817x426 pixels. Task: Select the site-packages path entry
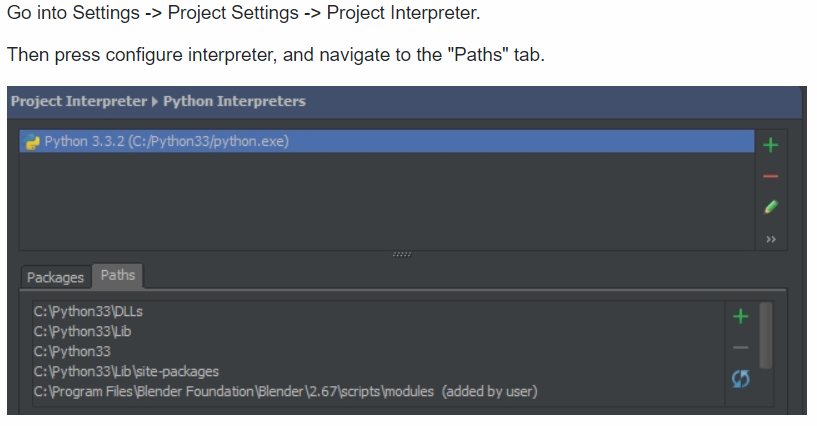tap(126, 371)
